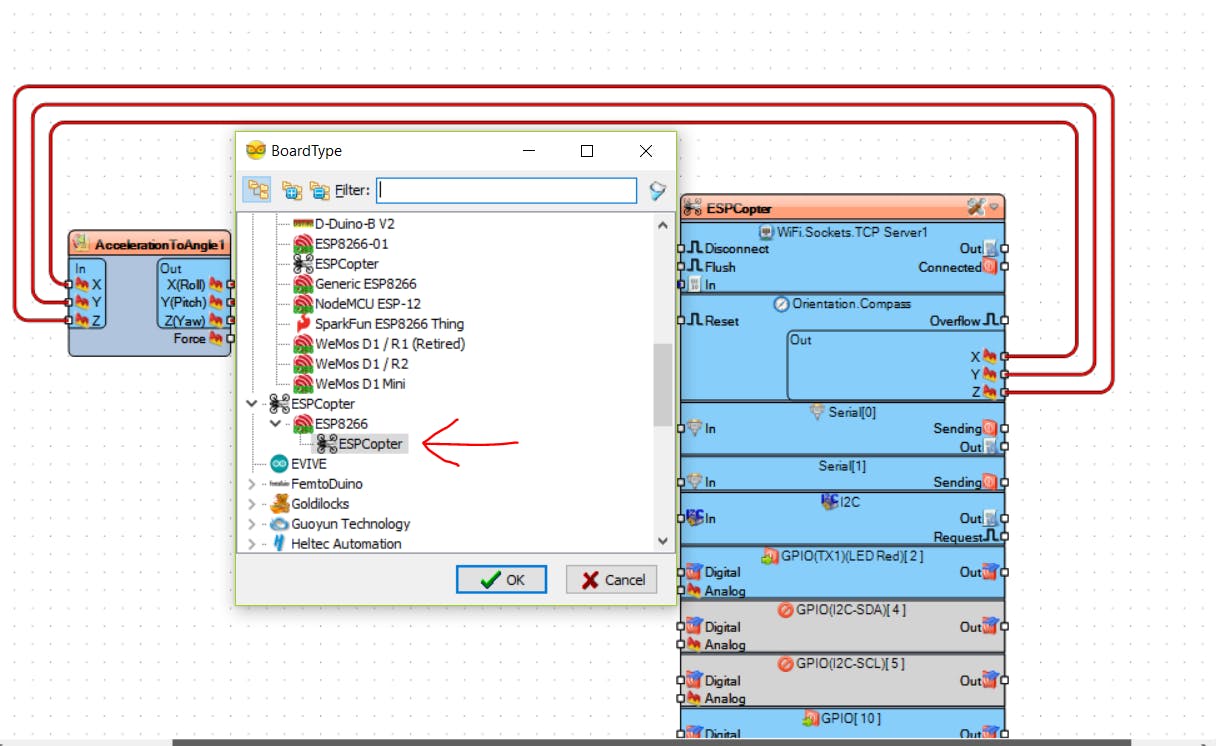Expand the Guoyun Technology category
The width and height of the screenshot is (1216, 746).
click(251, 524)
